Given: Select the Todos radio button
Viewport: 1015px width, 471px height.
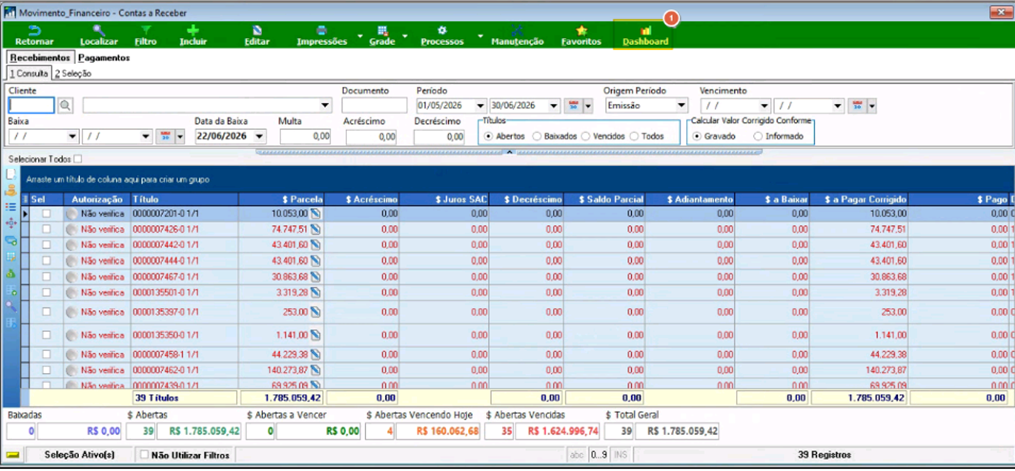Looking at the screenshot, I should point(634,137).
